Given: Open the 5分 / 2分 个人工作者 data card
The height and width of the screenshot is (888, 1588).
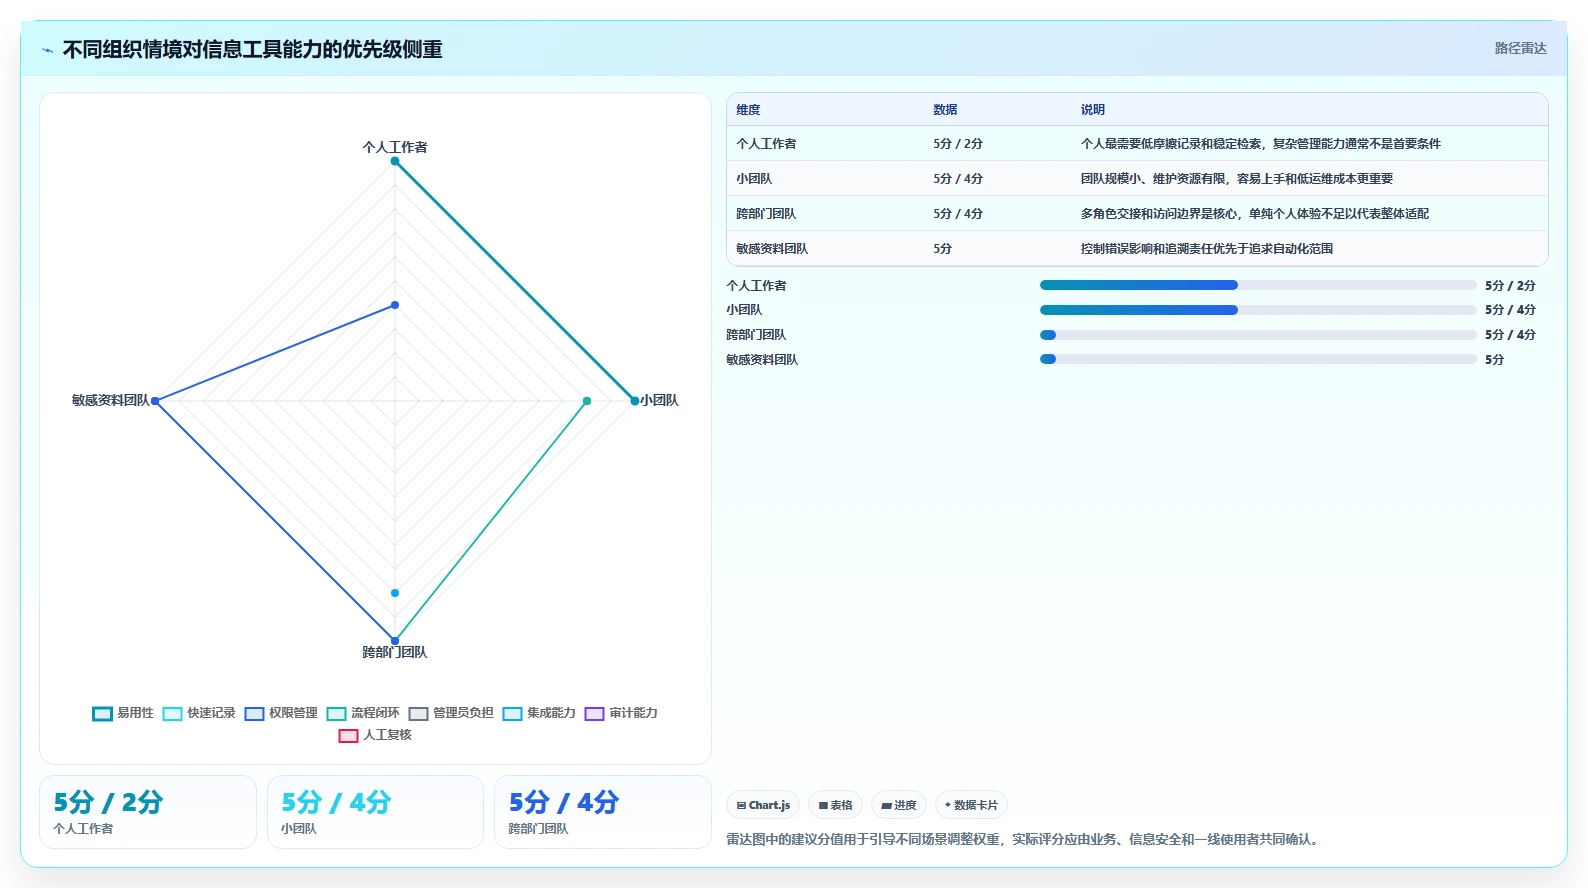Looking at the screenshot, I should (x=148, y=812).
